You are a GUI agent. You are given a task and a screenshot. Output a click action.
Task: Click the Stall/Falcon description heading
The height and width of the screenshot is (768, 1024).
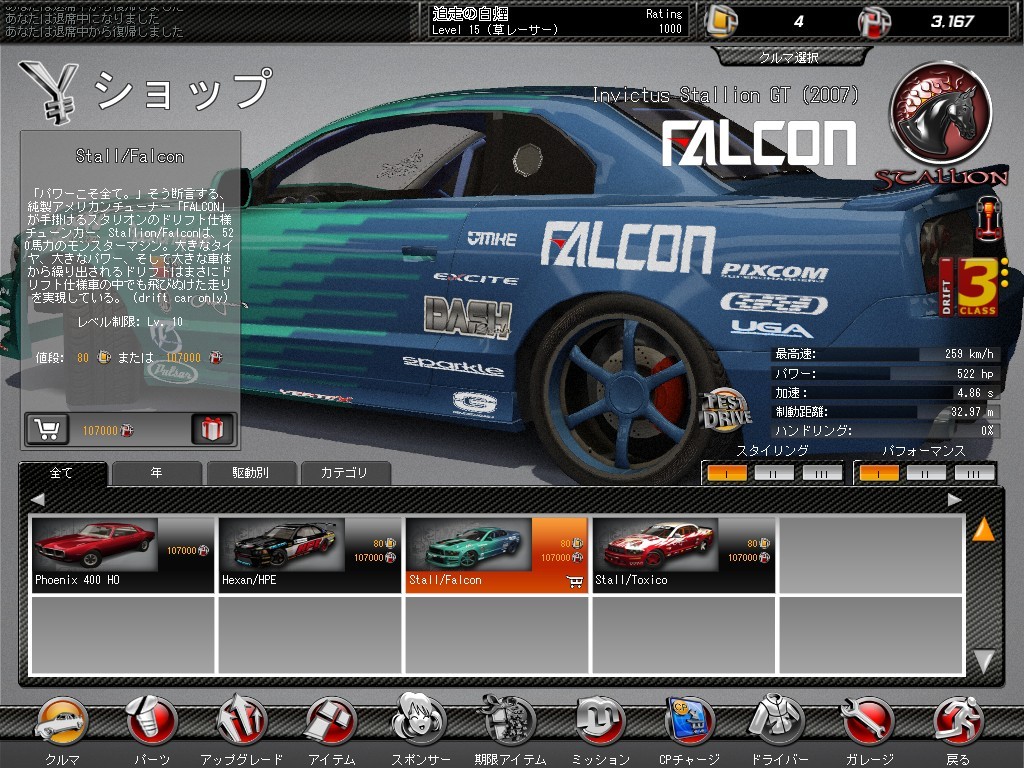click(x=130, y=157)
